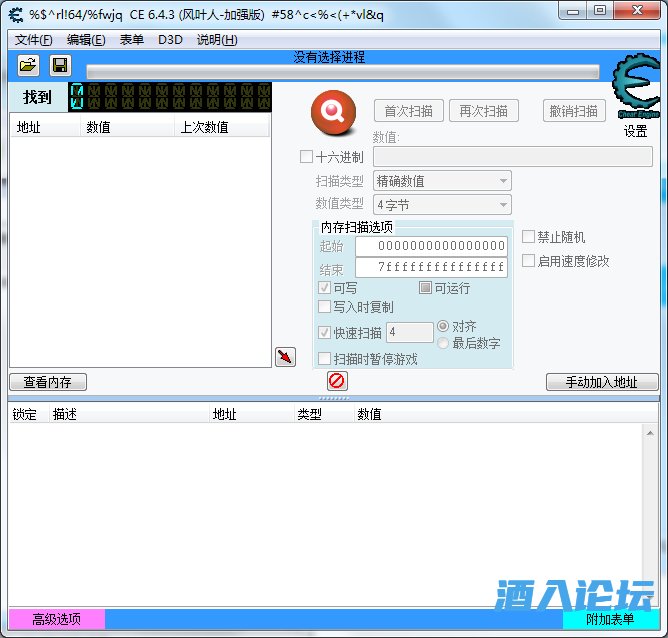Enable the 启用速度修改 speedhack checkbox
668x638 pixels.
click(x=529, y=261)
